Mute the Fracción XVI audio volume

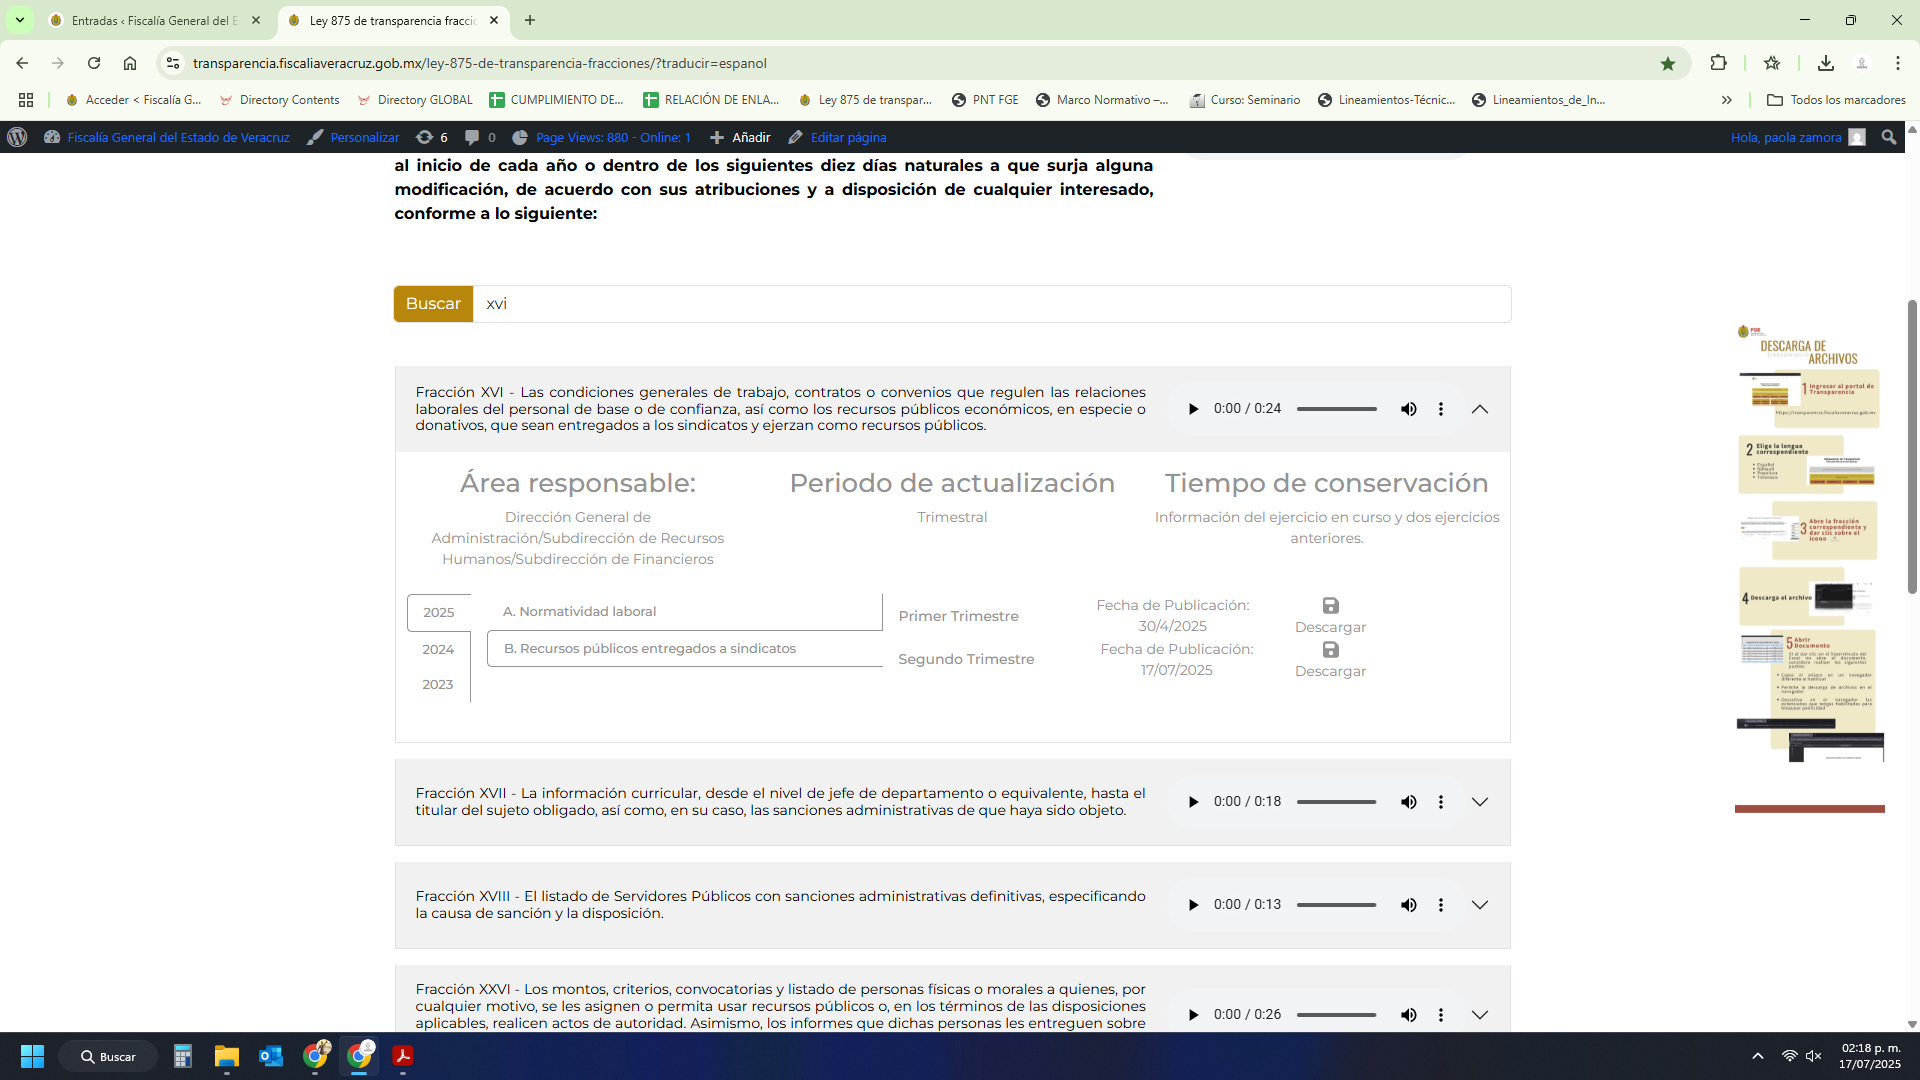(1408, 409)
